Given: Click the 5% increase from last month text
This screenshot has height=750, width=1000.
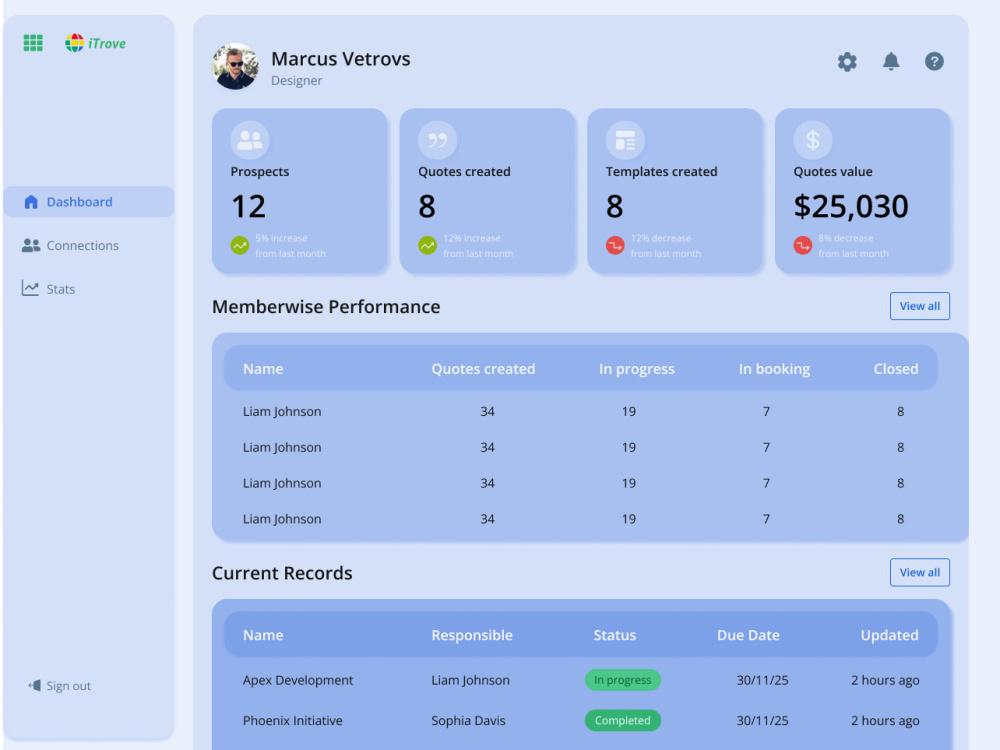Looking at the screenshot, I should pos(290,246).
